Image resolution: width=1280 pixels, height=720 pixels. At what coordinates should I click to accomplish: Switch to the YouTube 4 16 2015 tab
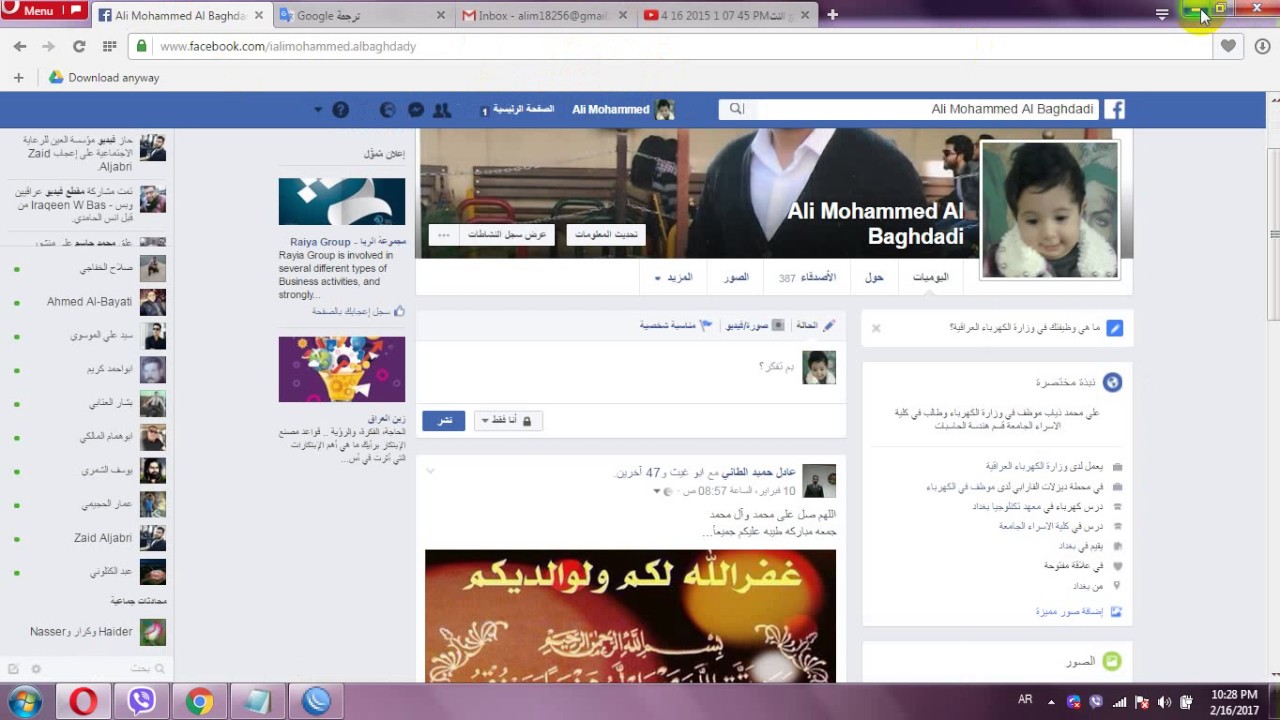[x=728, y=15]
